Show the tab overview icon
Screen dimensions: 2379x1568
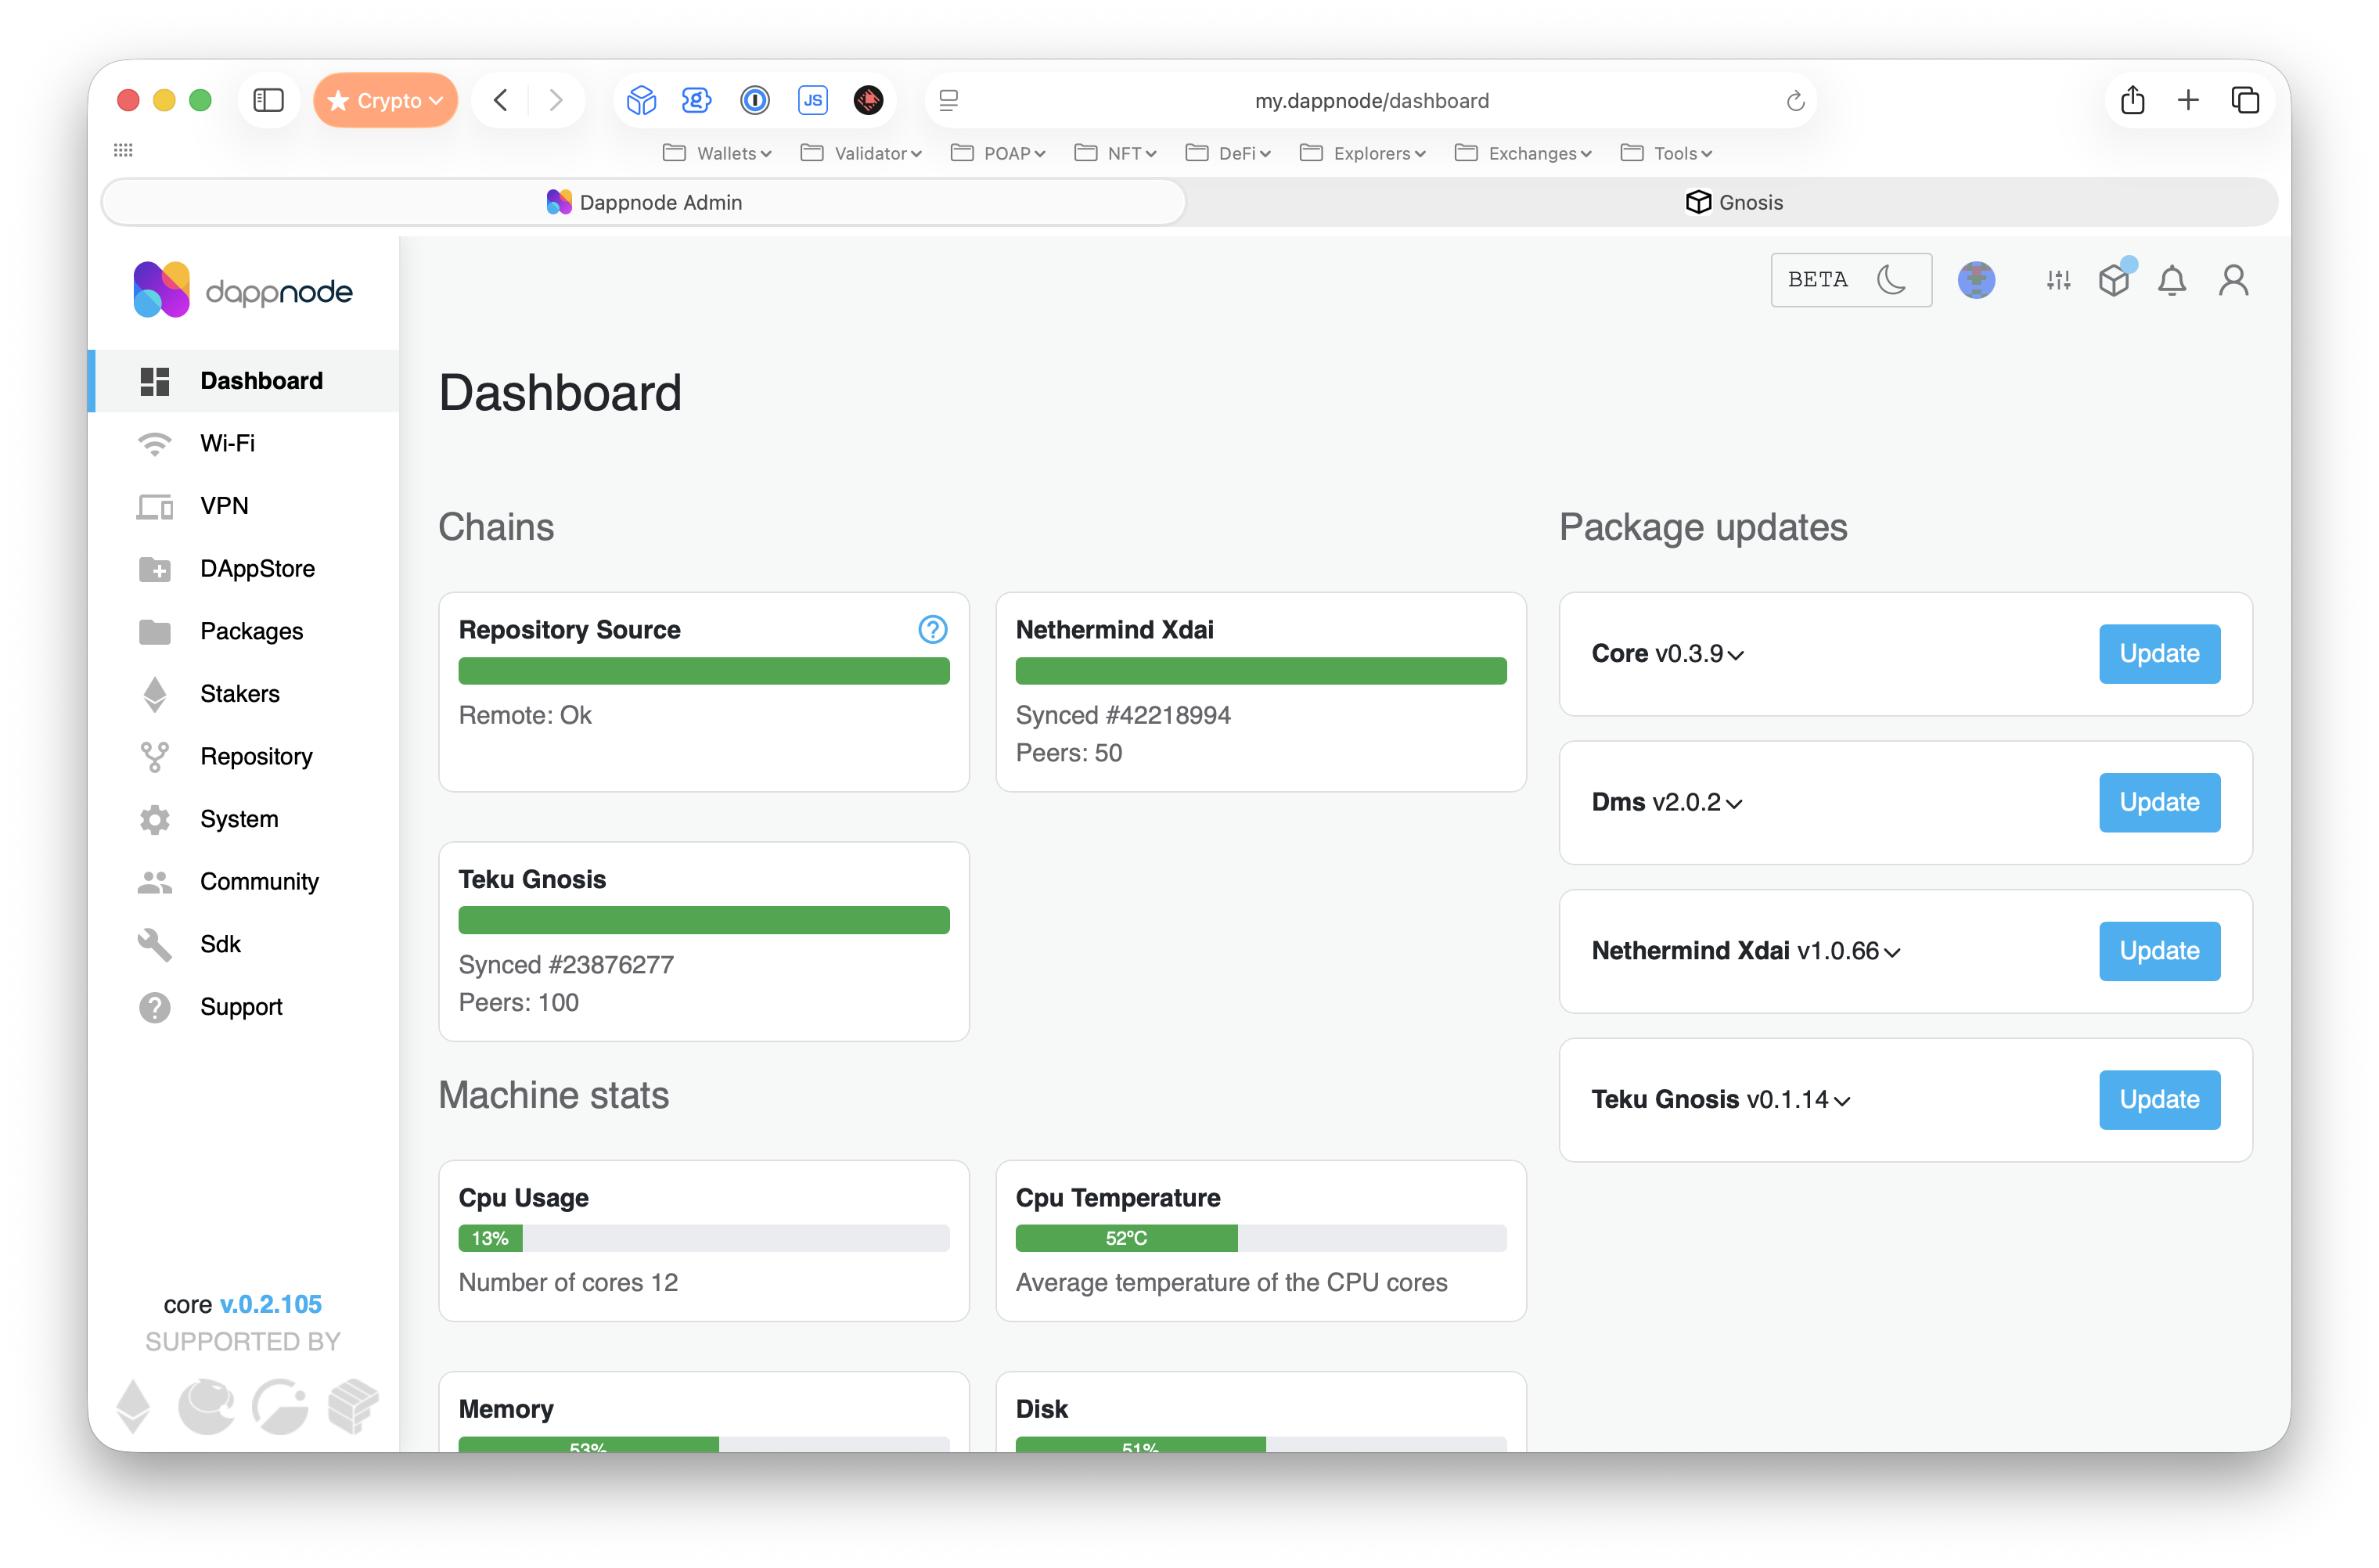click(x=2245, y=100)
